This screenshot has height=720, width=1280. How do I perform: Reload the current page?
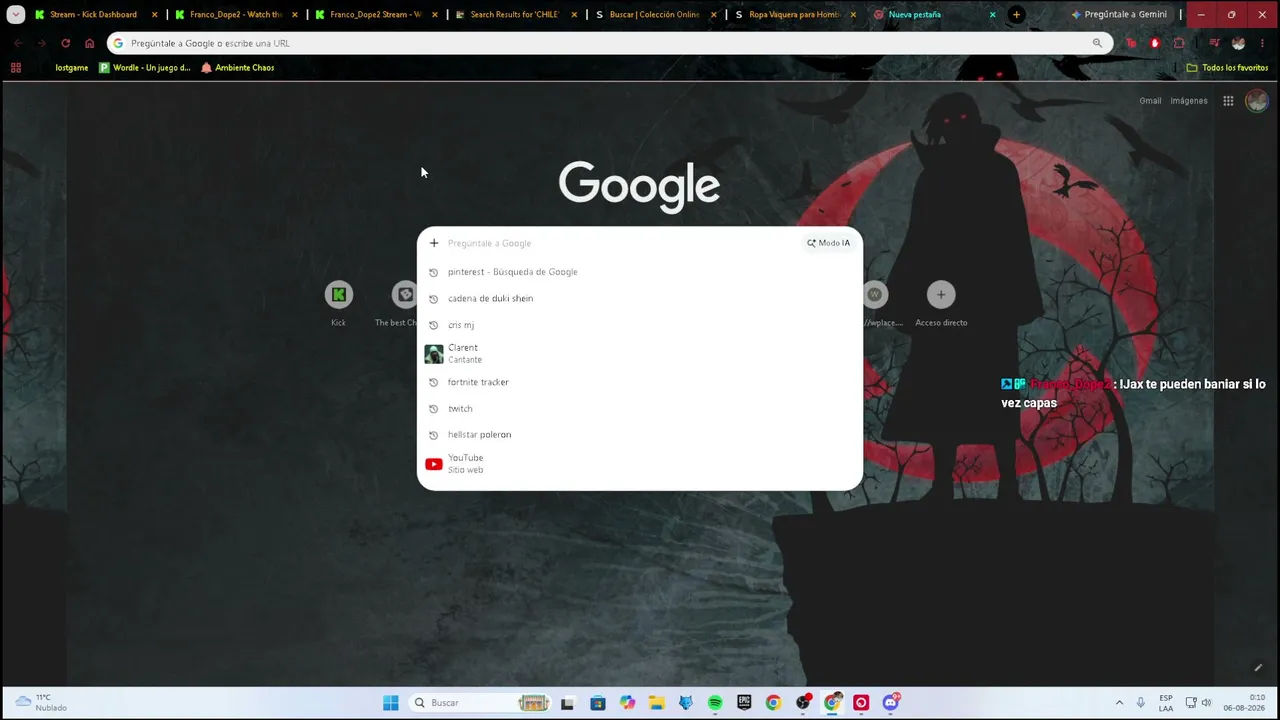pos(66,43)
